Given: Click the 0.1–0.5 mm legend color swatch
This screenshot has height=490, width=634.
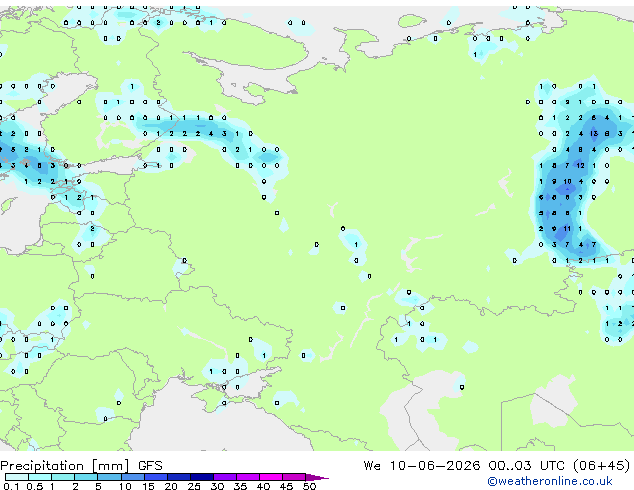Looking at the screenshot, I should coord(17,477).
